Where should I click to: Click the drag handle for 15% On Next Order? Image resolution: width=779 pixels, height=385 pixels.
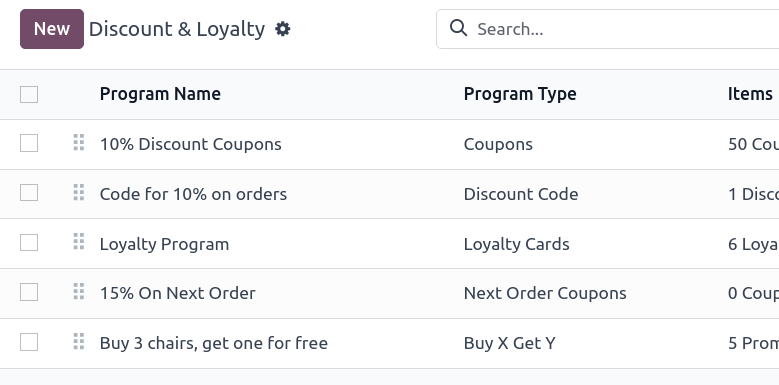78,291
